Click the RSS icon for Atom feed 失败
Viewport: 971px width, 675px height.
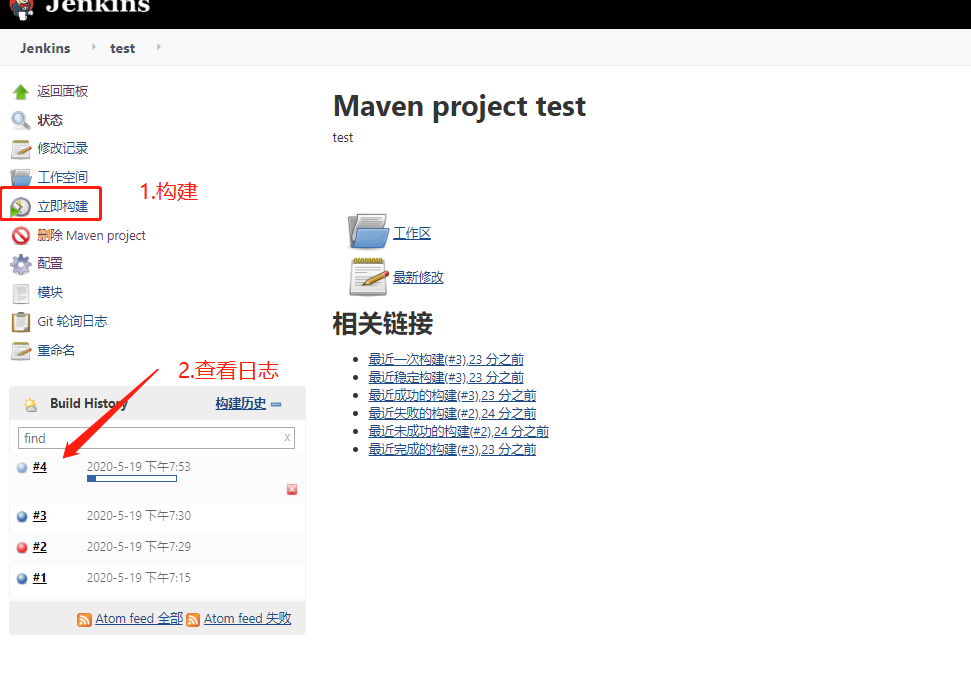click(x=193, y=619)
